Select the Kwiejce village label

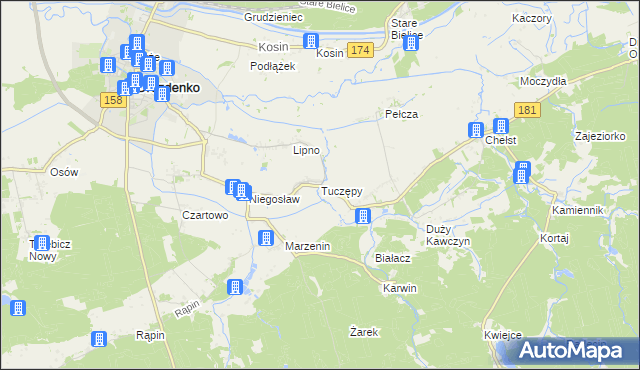(503, 335)
